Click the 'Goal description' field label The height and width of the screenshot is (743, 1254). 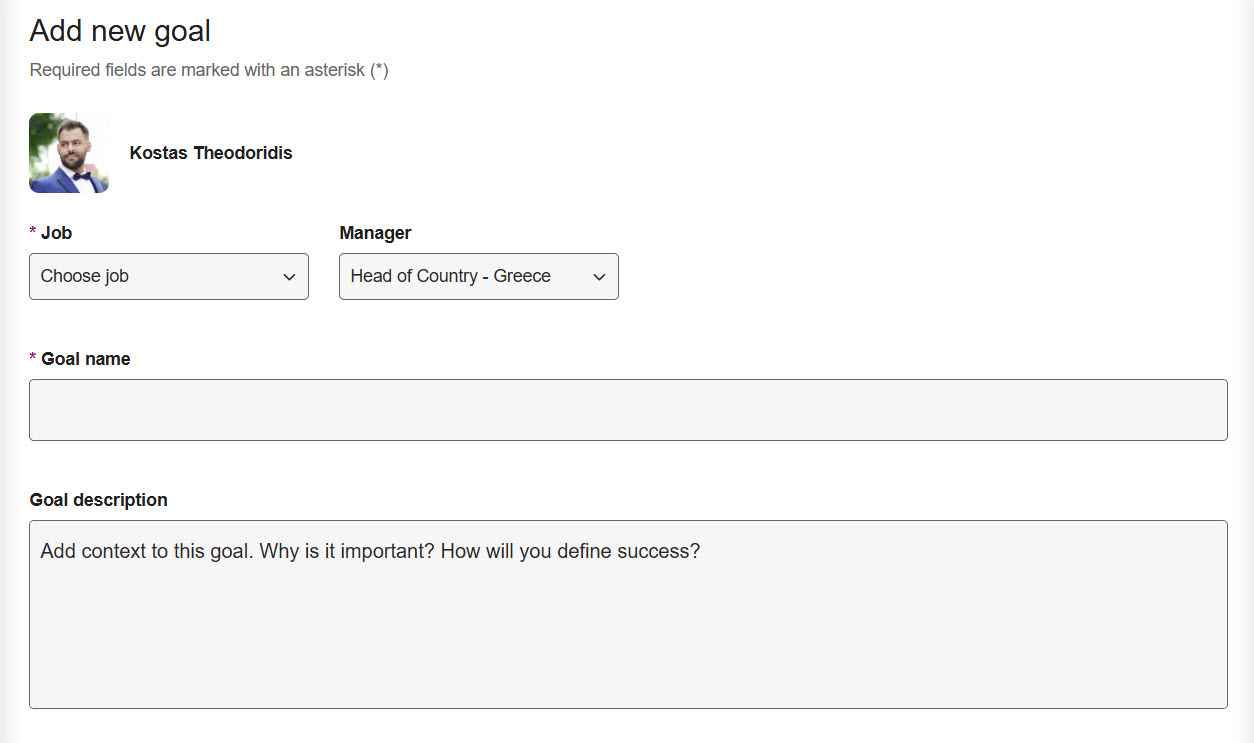[x=99, y=500]
